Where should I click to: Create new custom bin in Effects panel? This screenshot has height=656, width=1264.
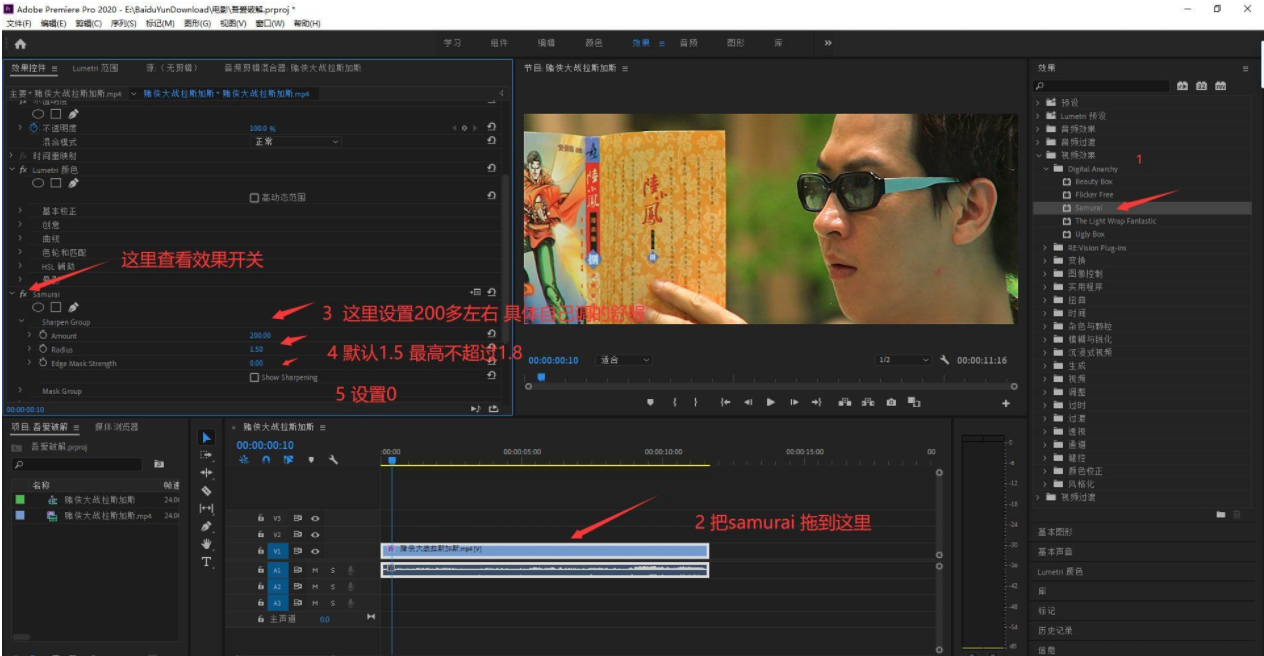click(x=1220, y=514)
